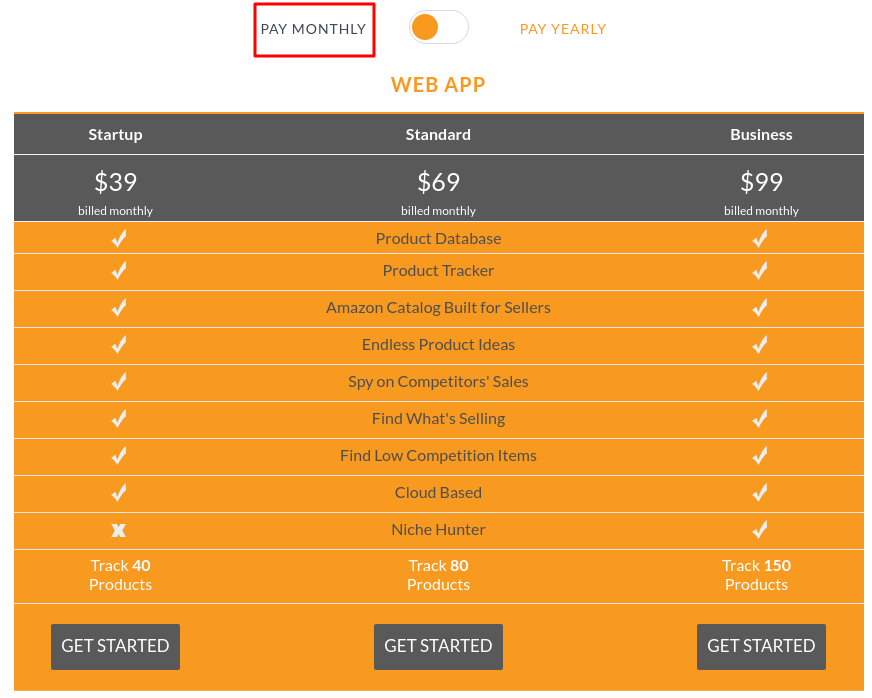Click the Standard plan column header

[x=438, y=134]
